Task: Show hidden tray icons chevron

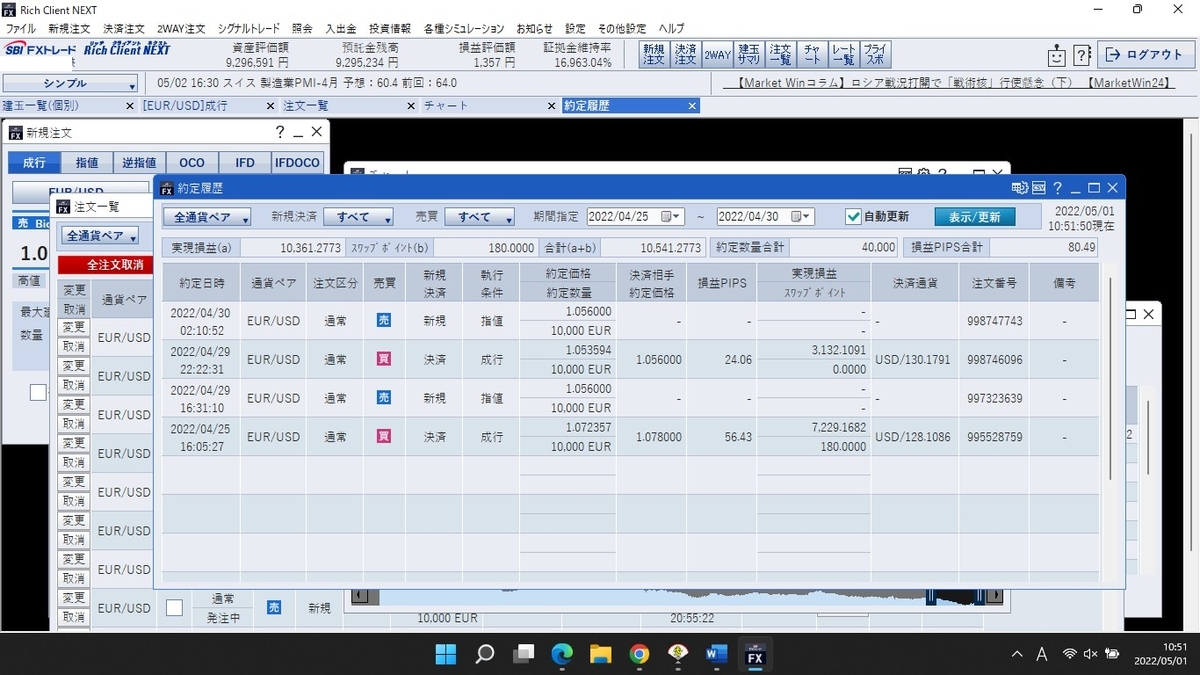Action: [x=1017, y=654]
